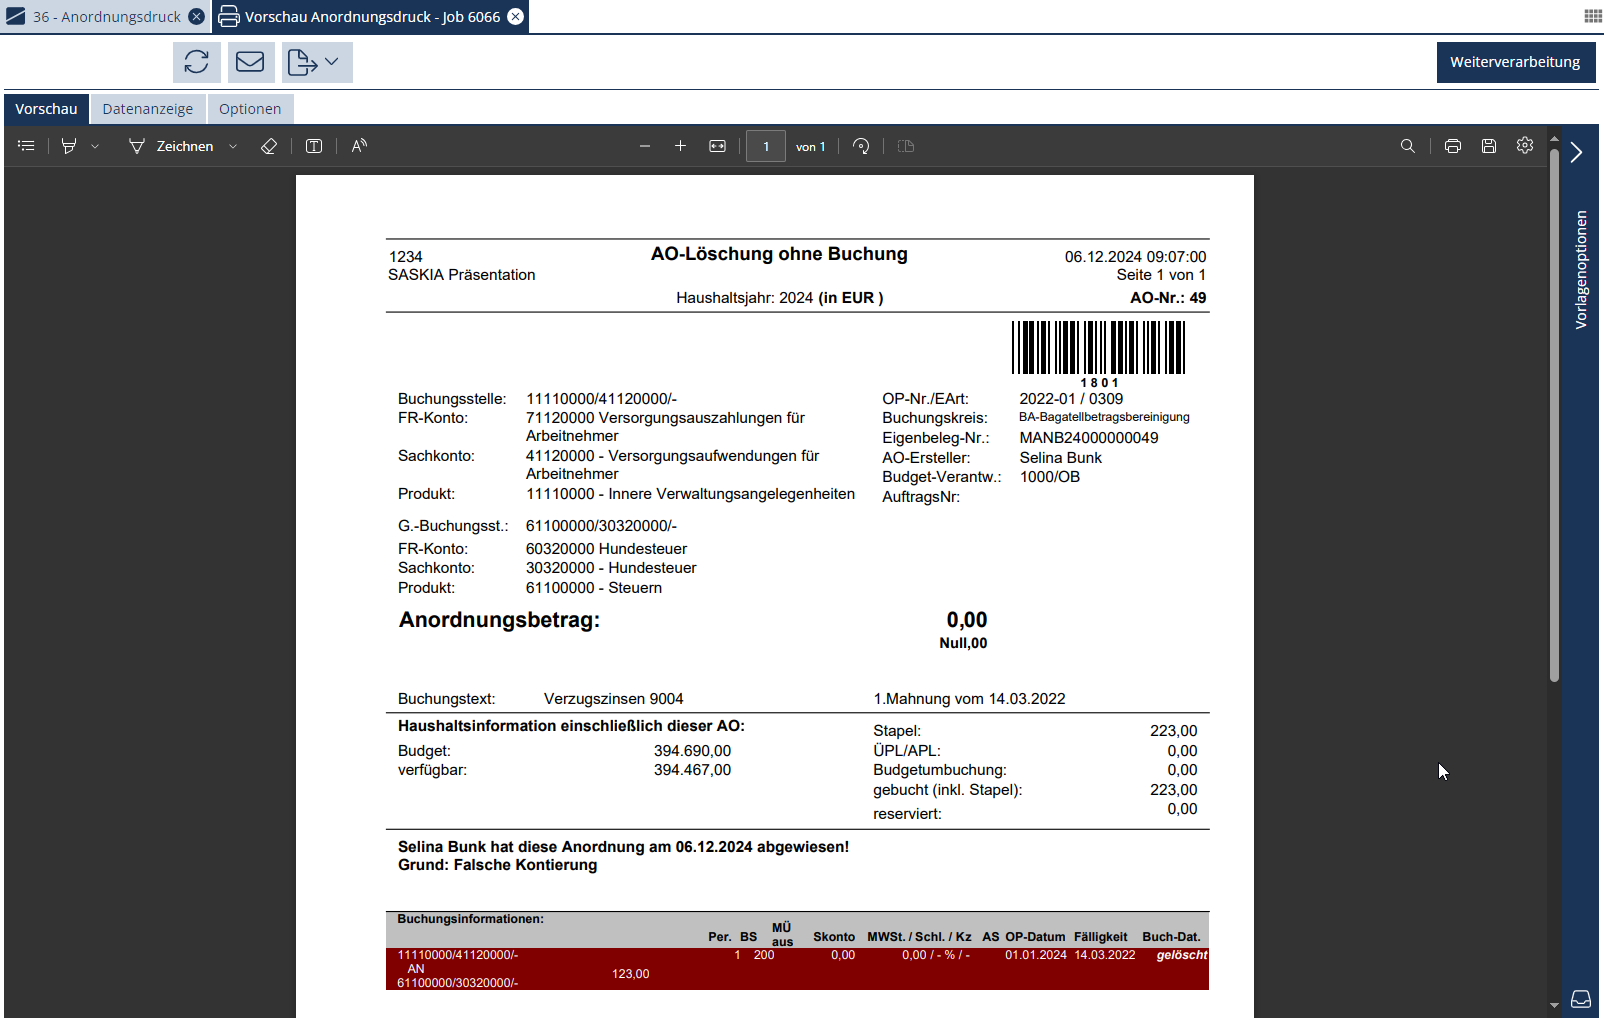Switch to the Datenanzeige tab
This screenshot has height=1028, width=1606.
click(x=147, y=109)
